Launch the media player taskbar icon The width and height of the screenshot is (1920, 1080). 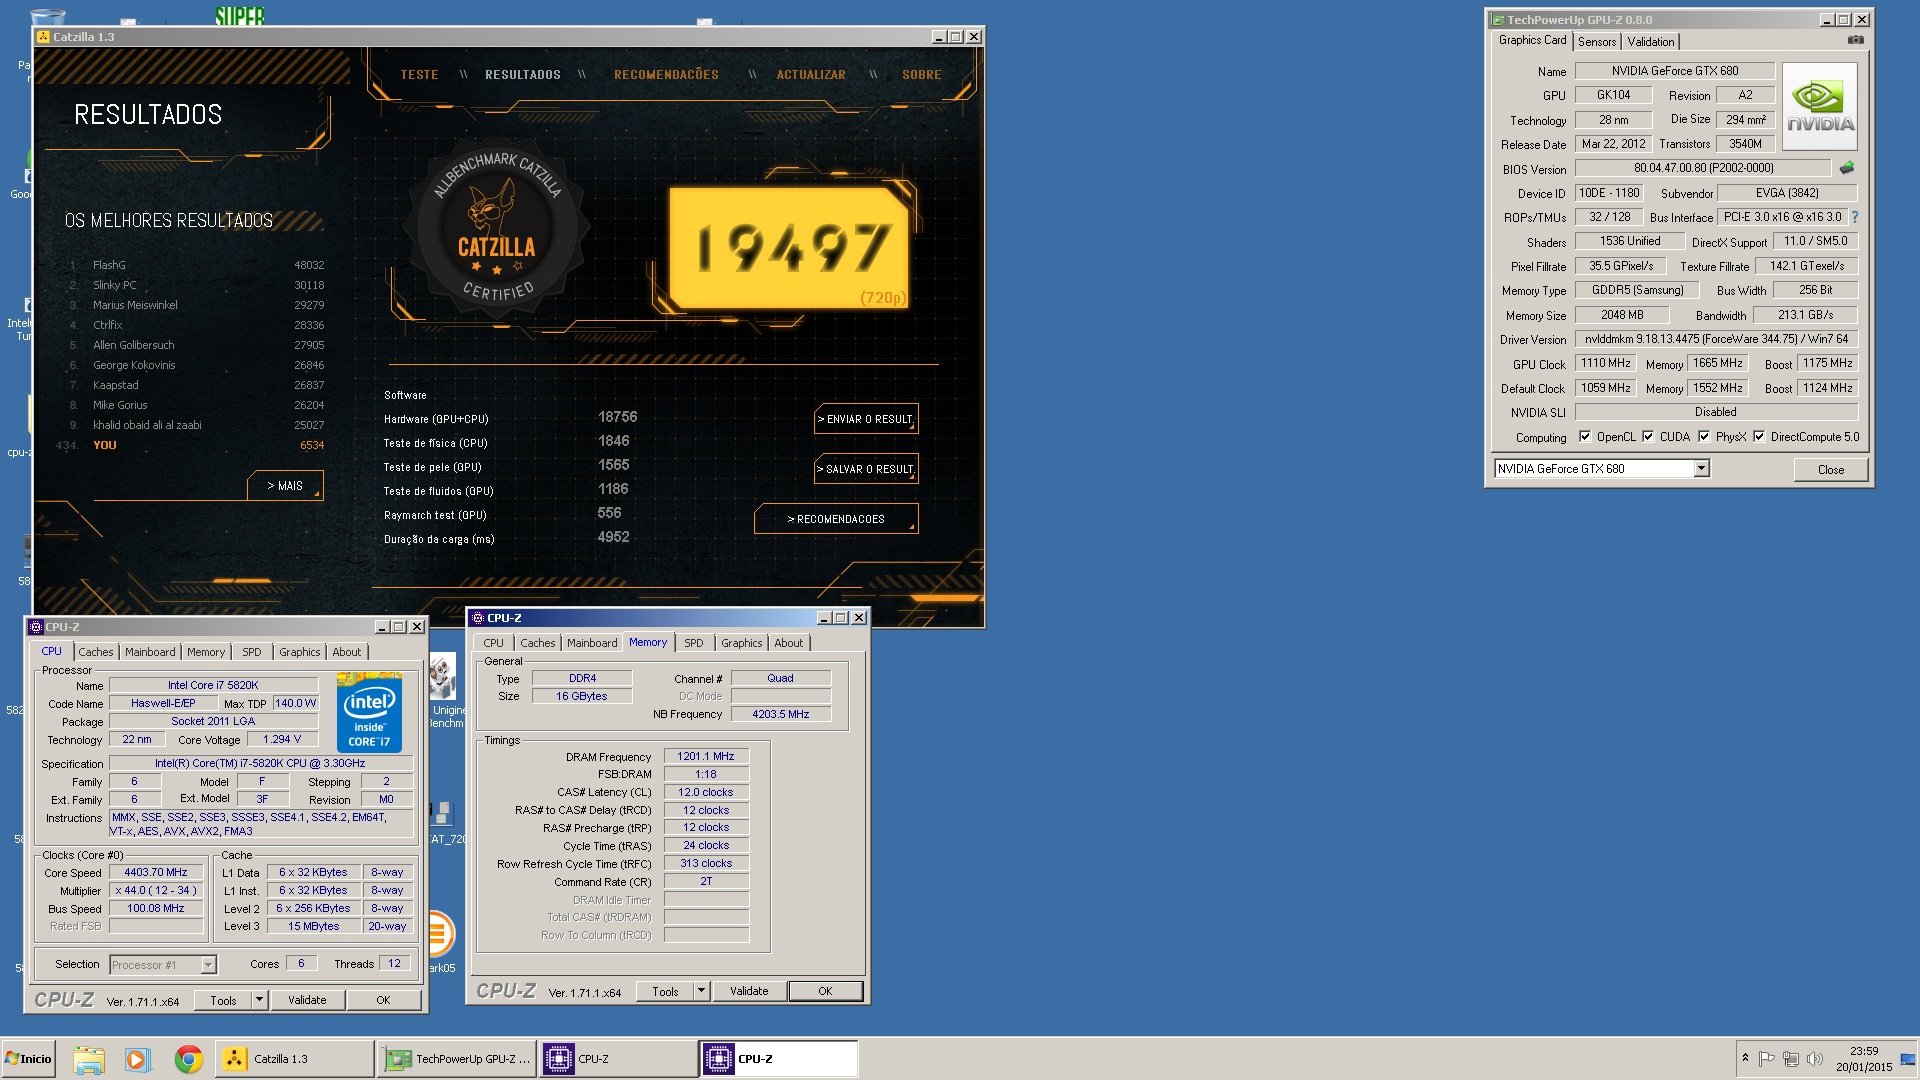click(x=137, y=1059)
